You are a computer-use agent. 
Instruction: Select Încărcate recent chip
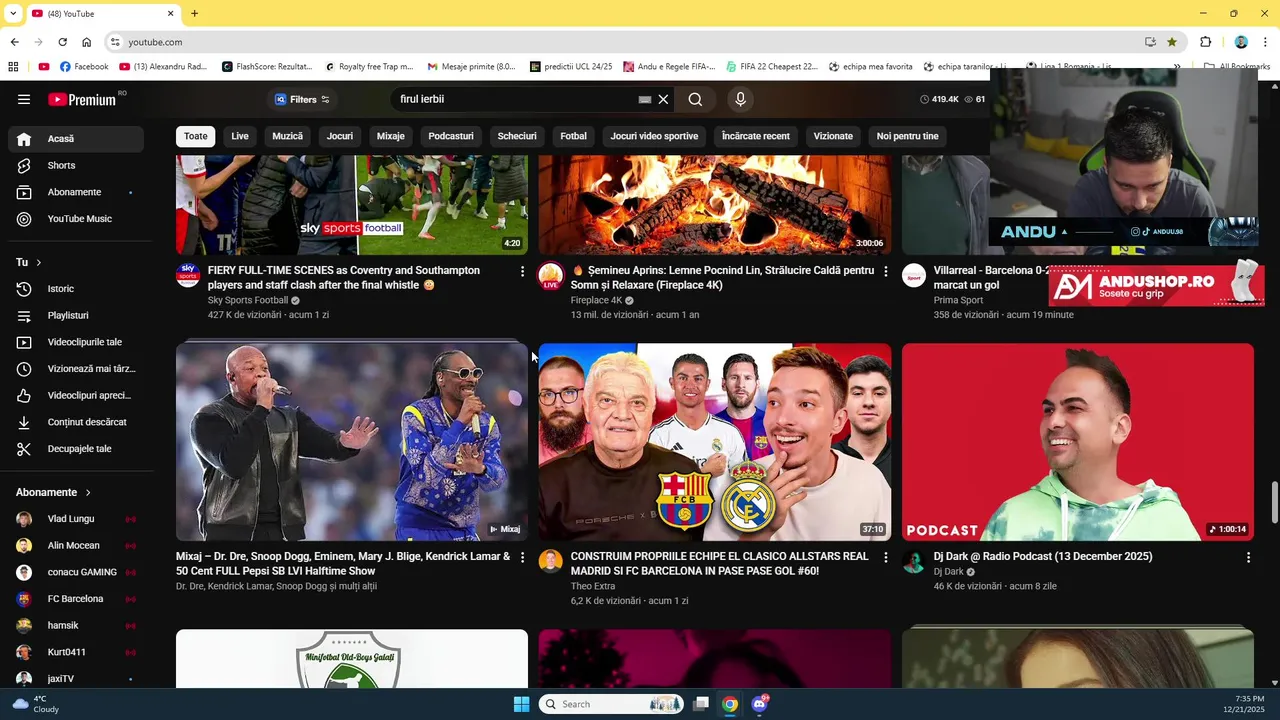[756, 136]
